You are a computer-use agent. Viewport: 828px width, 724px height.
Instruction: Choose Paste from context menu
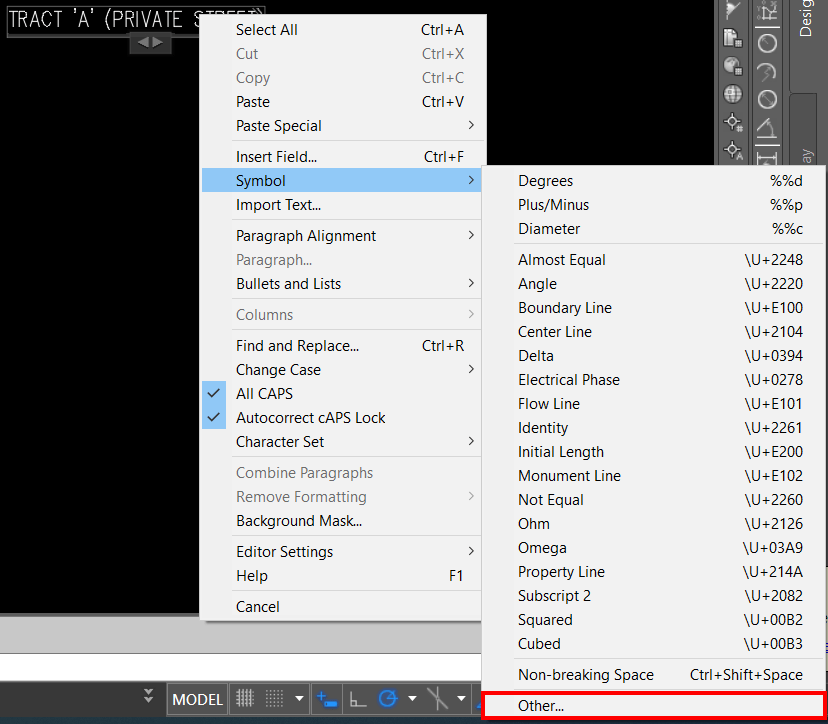click(x=341, y=101)
